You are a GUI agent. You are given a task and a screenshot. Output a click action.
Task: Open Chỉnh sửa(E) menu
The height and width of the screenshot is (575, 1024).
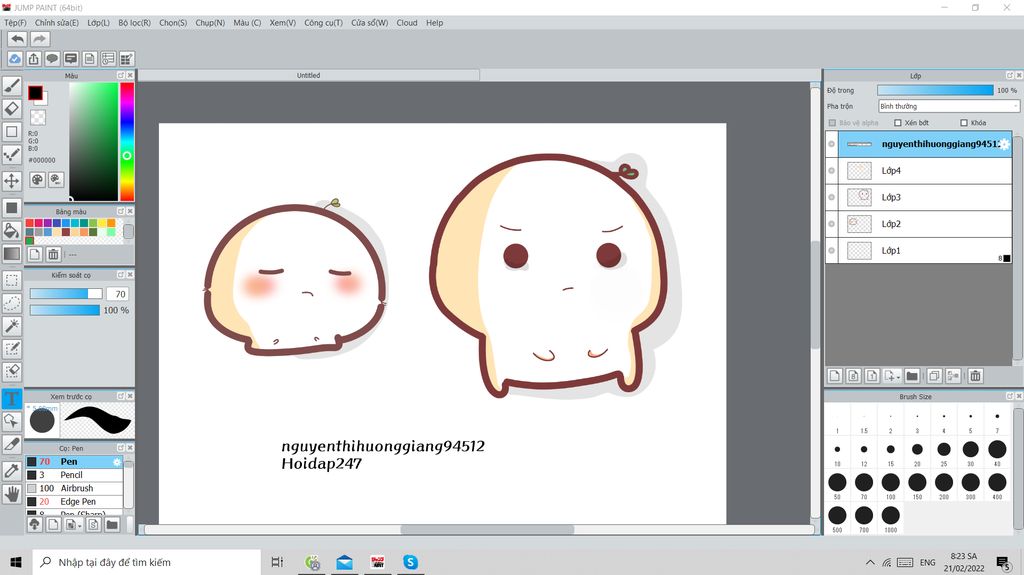tap(56, 23)
